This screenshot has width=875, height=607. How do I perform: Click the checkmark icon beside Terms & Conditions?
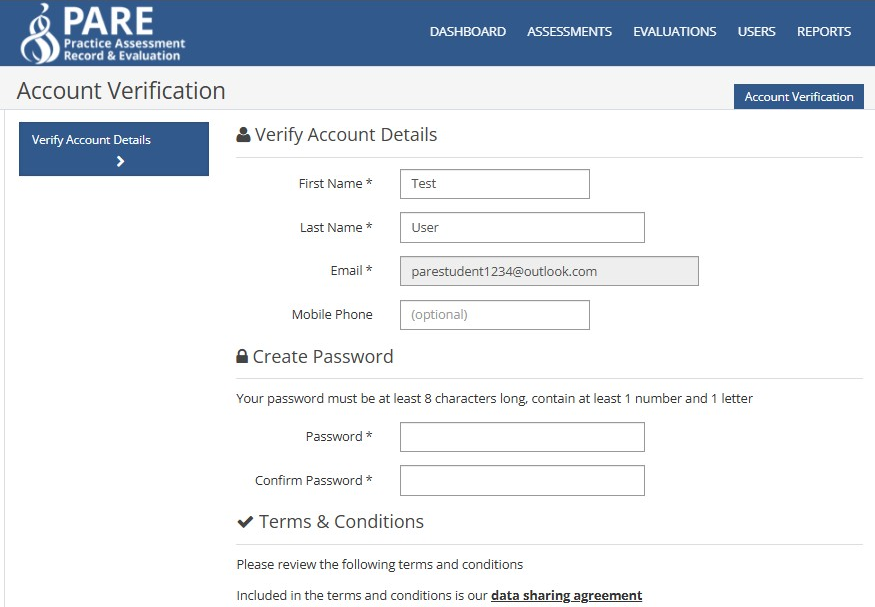(245, 522)
